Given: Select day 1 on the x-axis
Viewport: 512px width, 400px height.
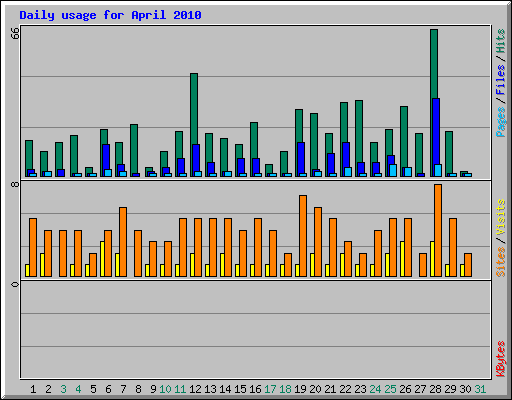Looking at the screenshot, I should tap(33, 389).
